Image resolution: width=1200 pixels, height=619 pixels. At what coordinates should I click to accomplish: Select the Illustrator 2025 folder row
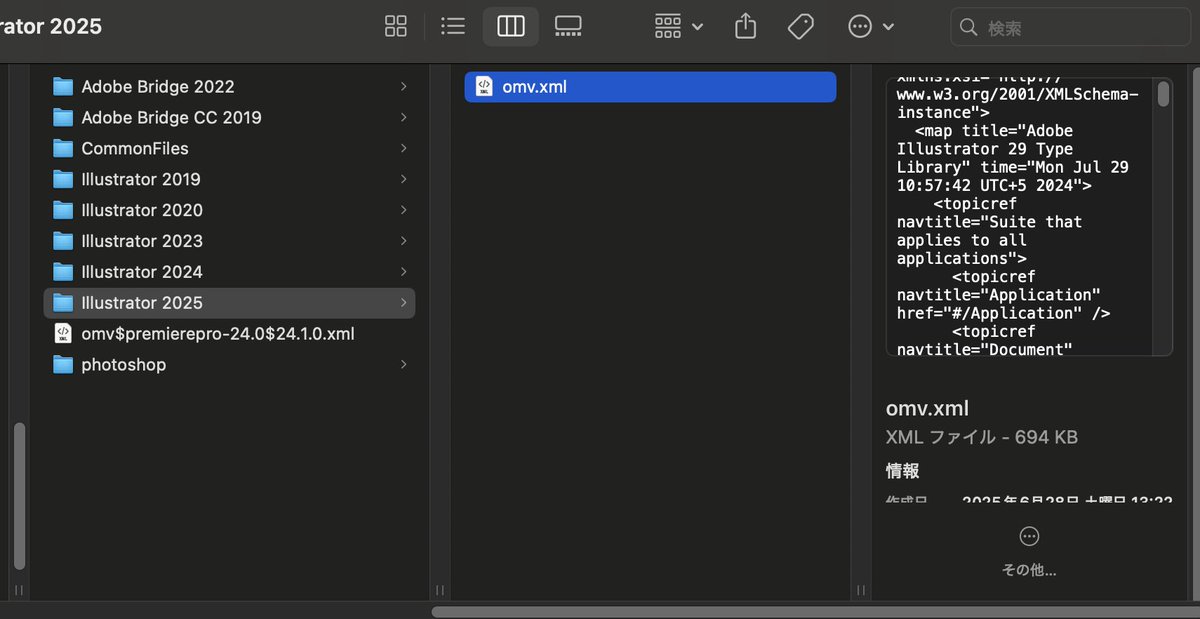(x=229, y=303)
